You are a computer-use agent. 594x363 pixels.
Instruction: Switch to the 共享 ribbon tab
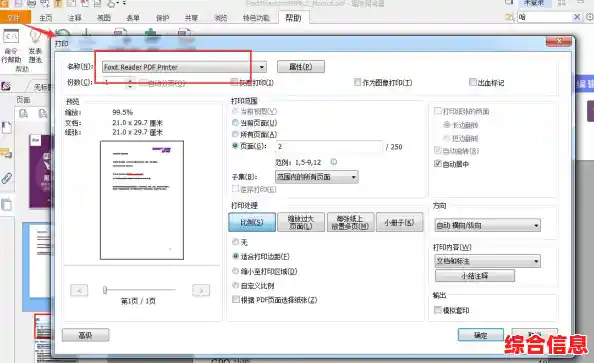click(x=191, y=18)
